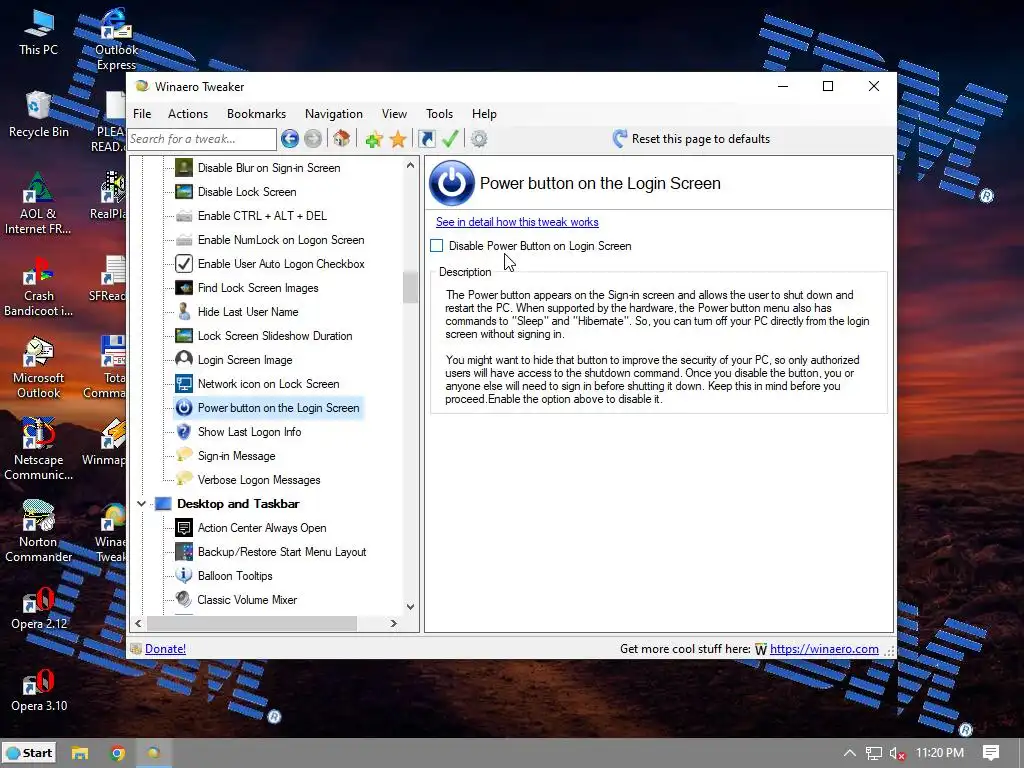Open the Actions menu
Screen dimensions: 1024x768
(x=188, y=114)
